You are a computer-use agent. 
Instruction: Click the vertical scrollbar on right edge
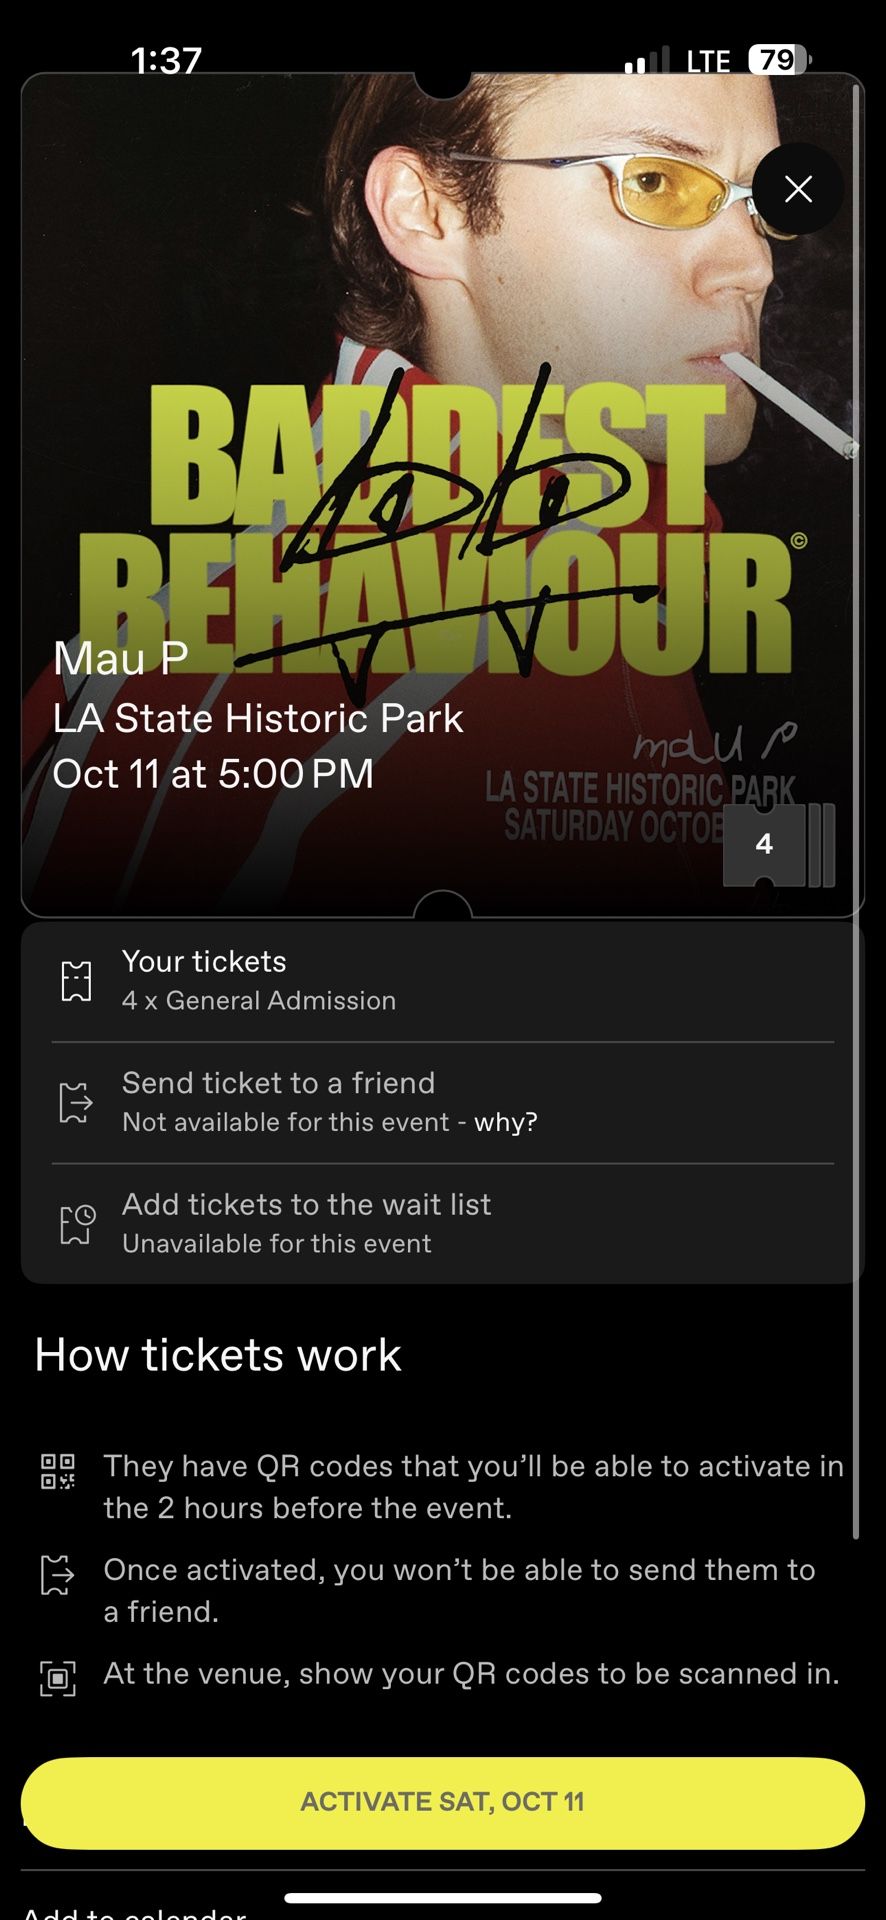(855, 800)
